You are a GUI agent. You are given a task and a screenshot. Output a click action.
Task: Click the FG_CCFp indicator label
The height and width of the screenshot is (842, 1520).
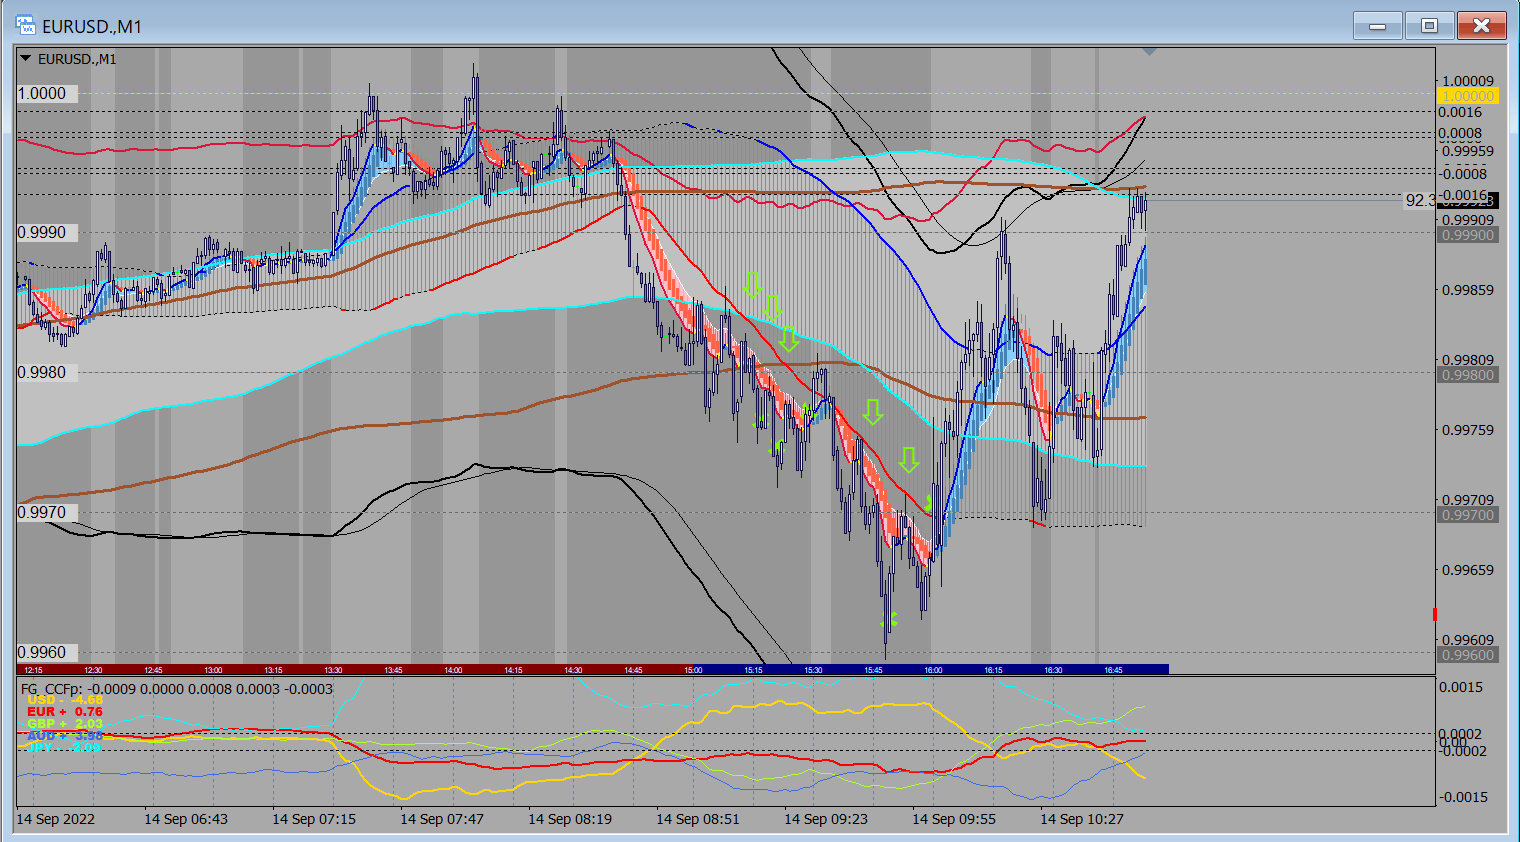click(52, 689)
